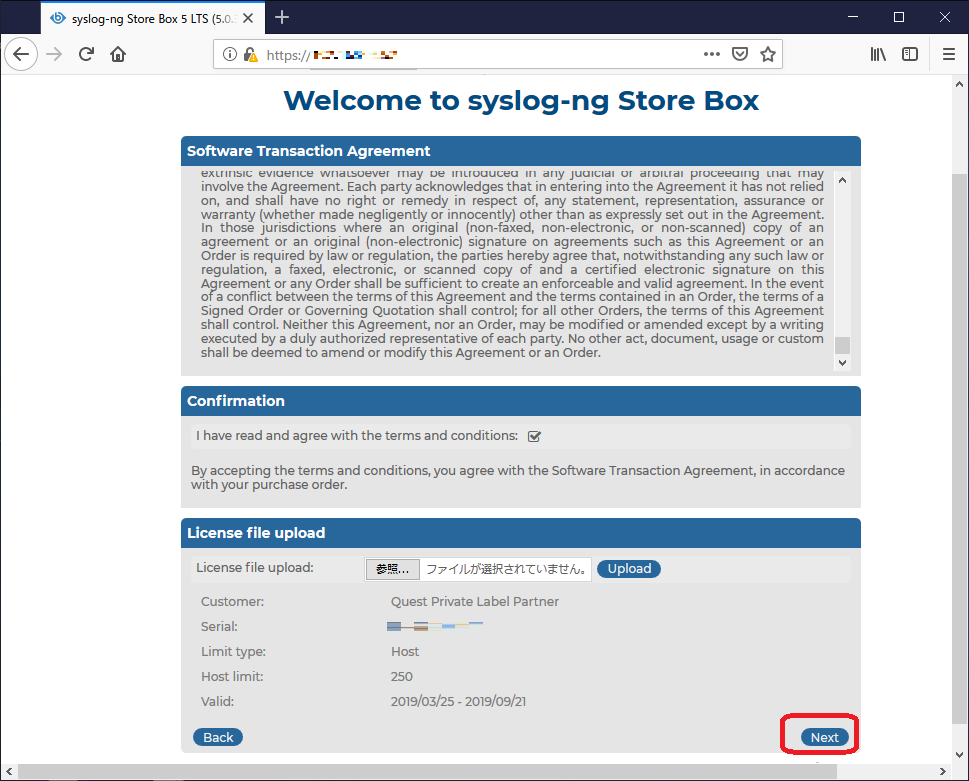
Task: Select the syslog-ng Store Box 5 LTS tab
Action: tap(153, 19)
